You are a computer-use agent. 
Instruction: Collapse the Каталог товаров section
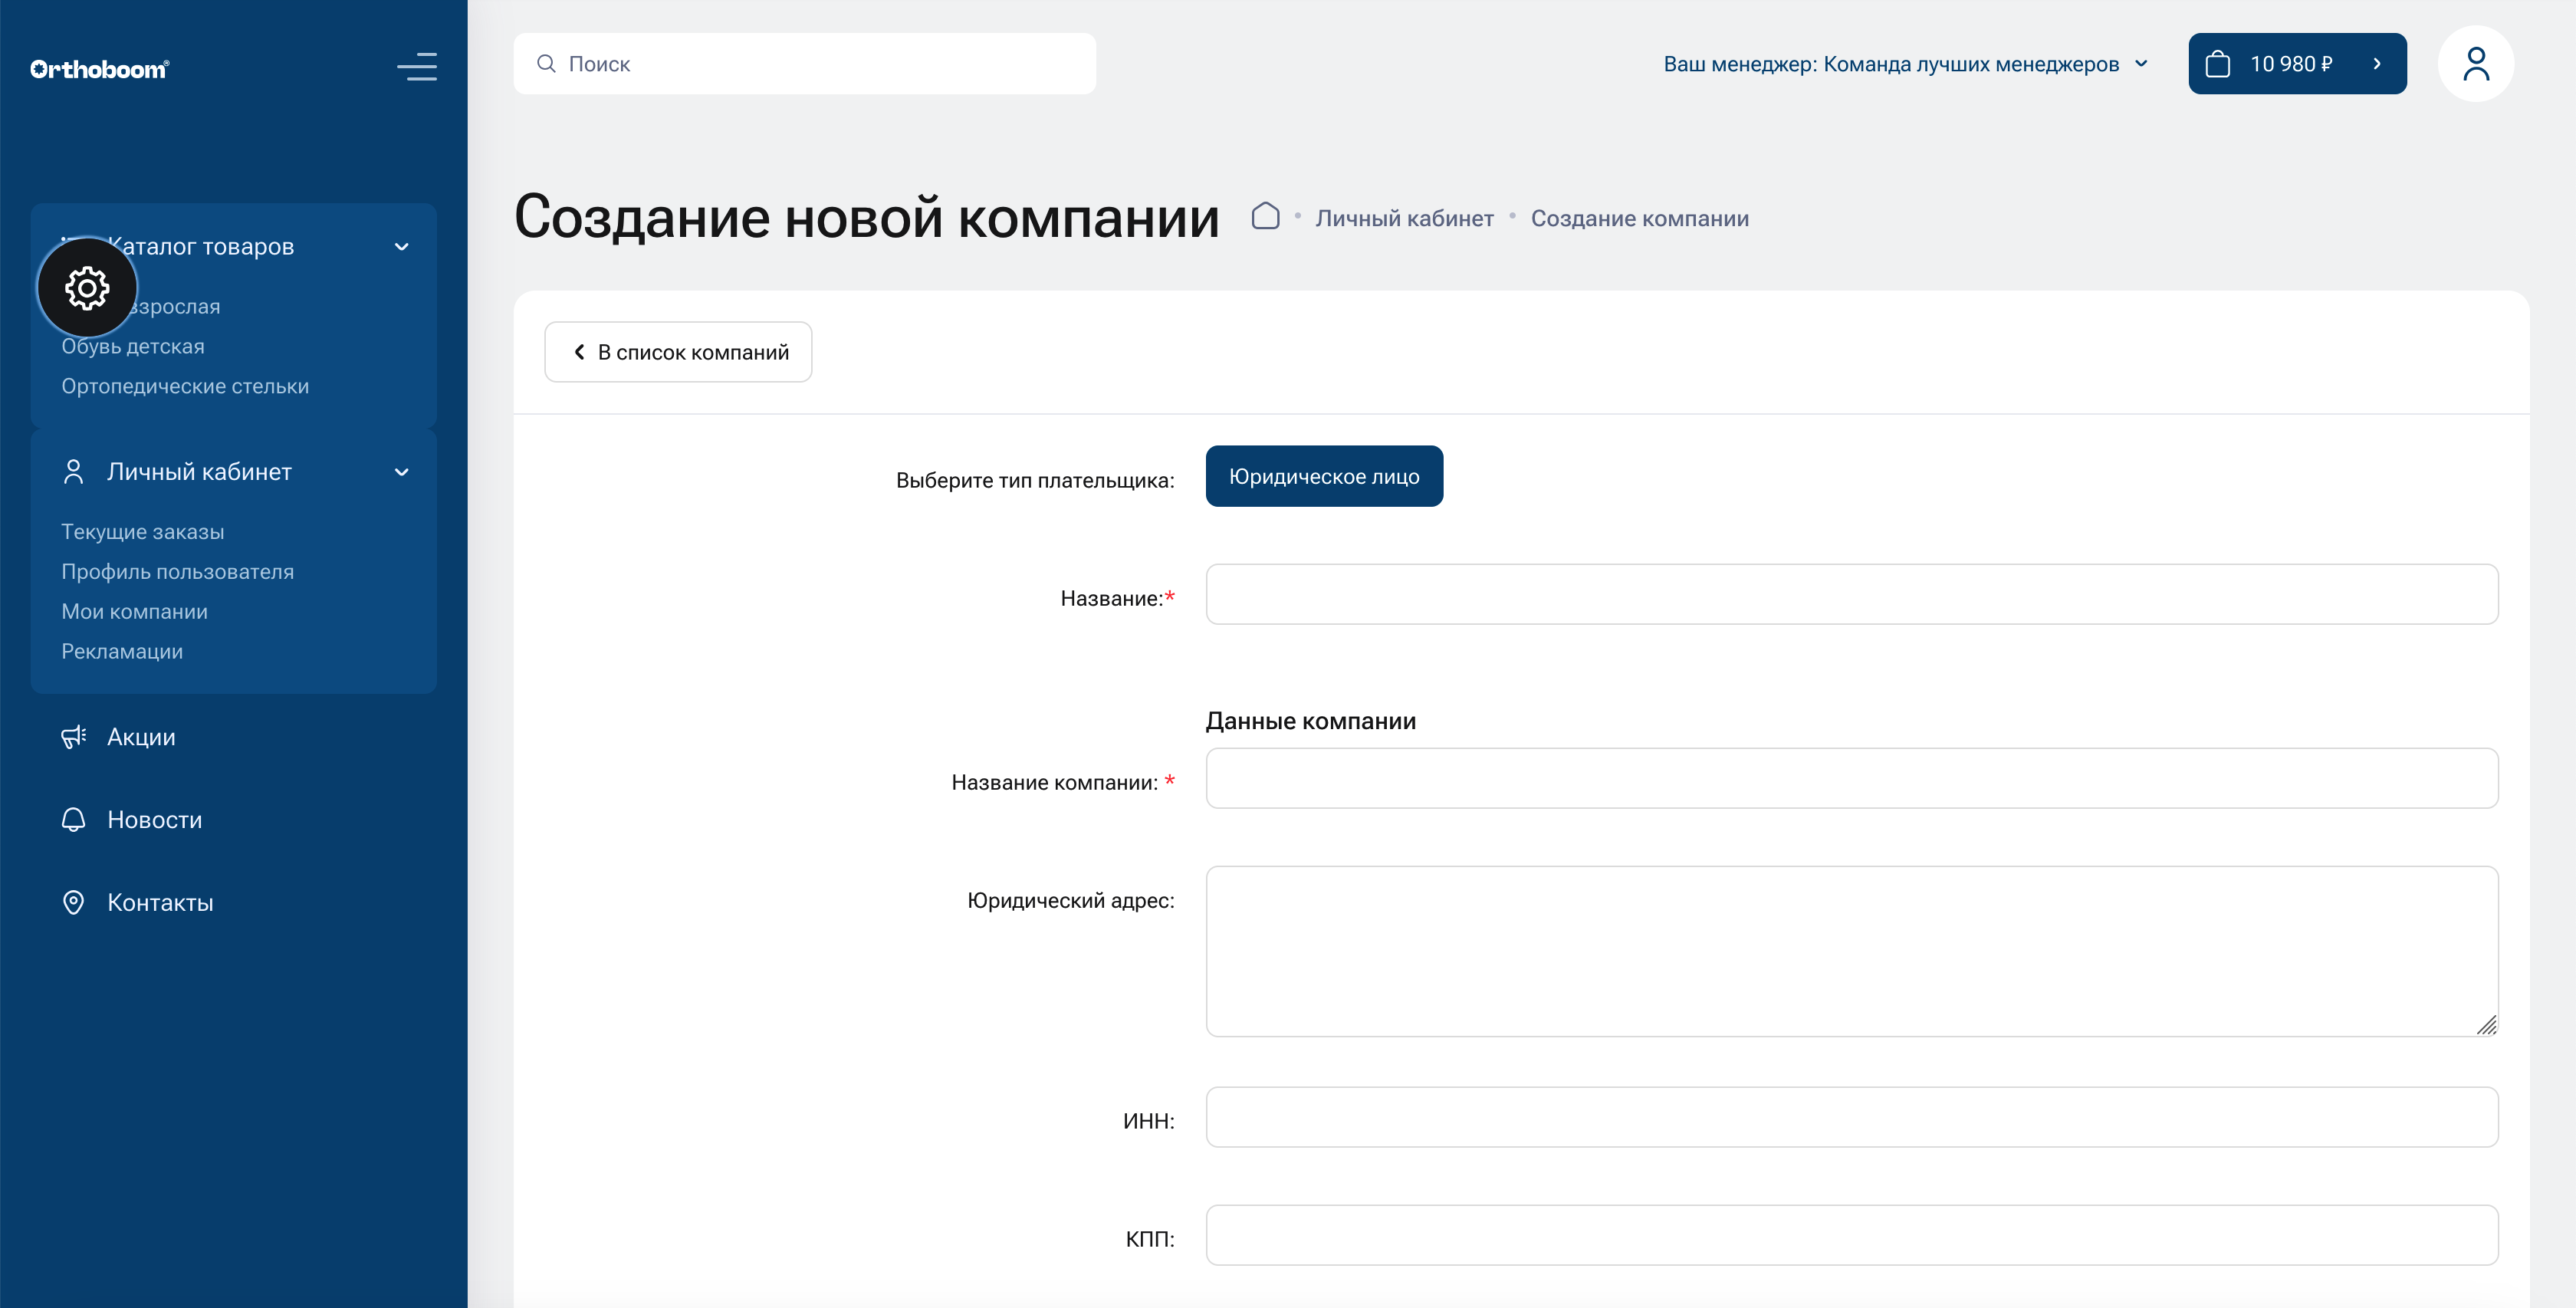click(402, 246)
